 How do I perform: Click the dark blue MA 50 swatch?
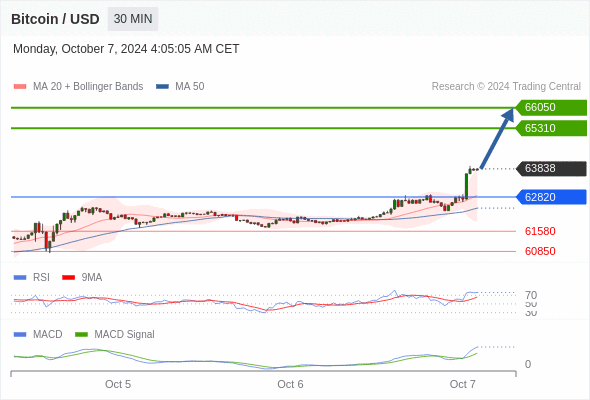click(162, 87)
